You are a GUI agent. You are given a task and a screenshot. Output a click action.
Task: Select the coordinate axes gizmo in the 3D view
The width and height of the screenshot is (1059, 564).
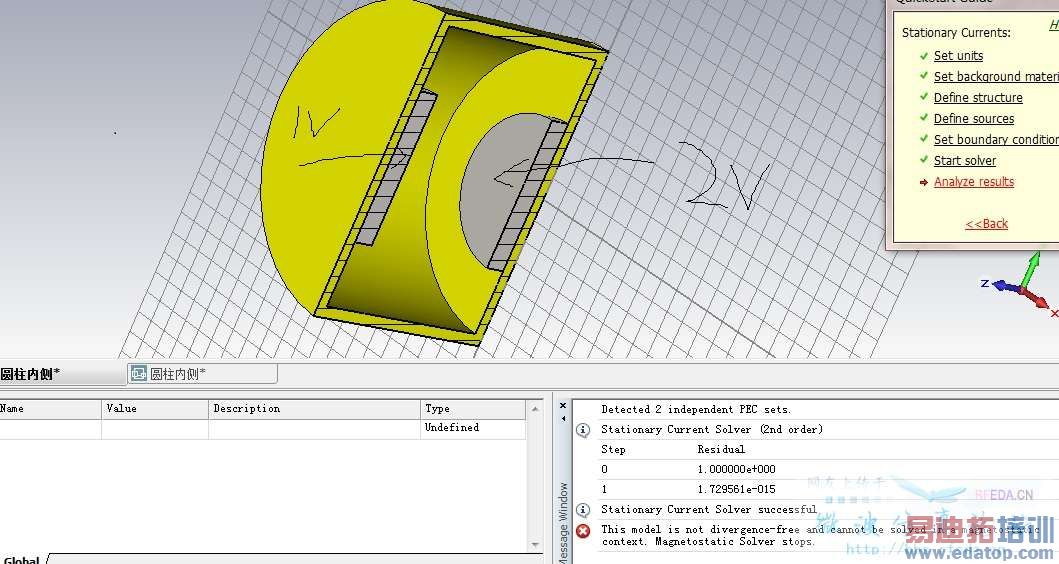[x=1018, y=282]
